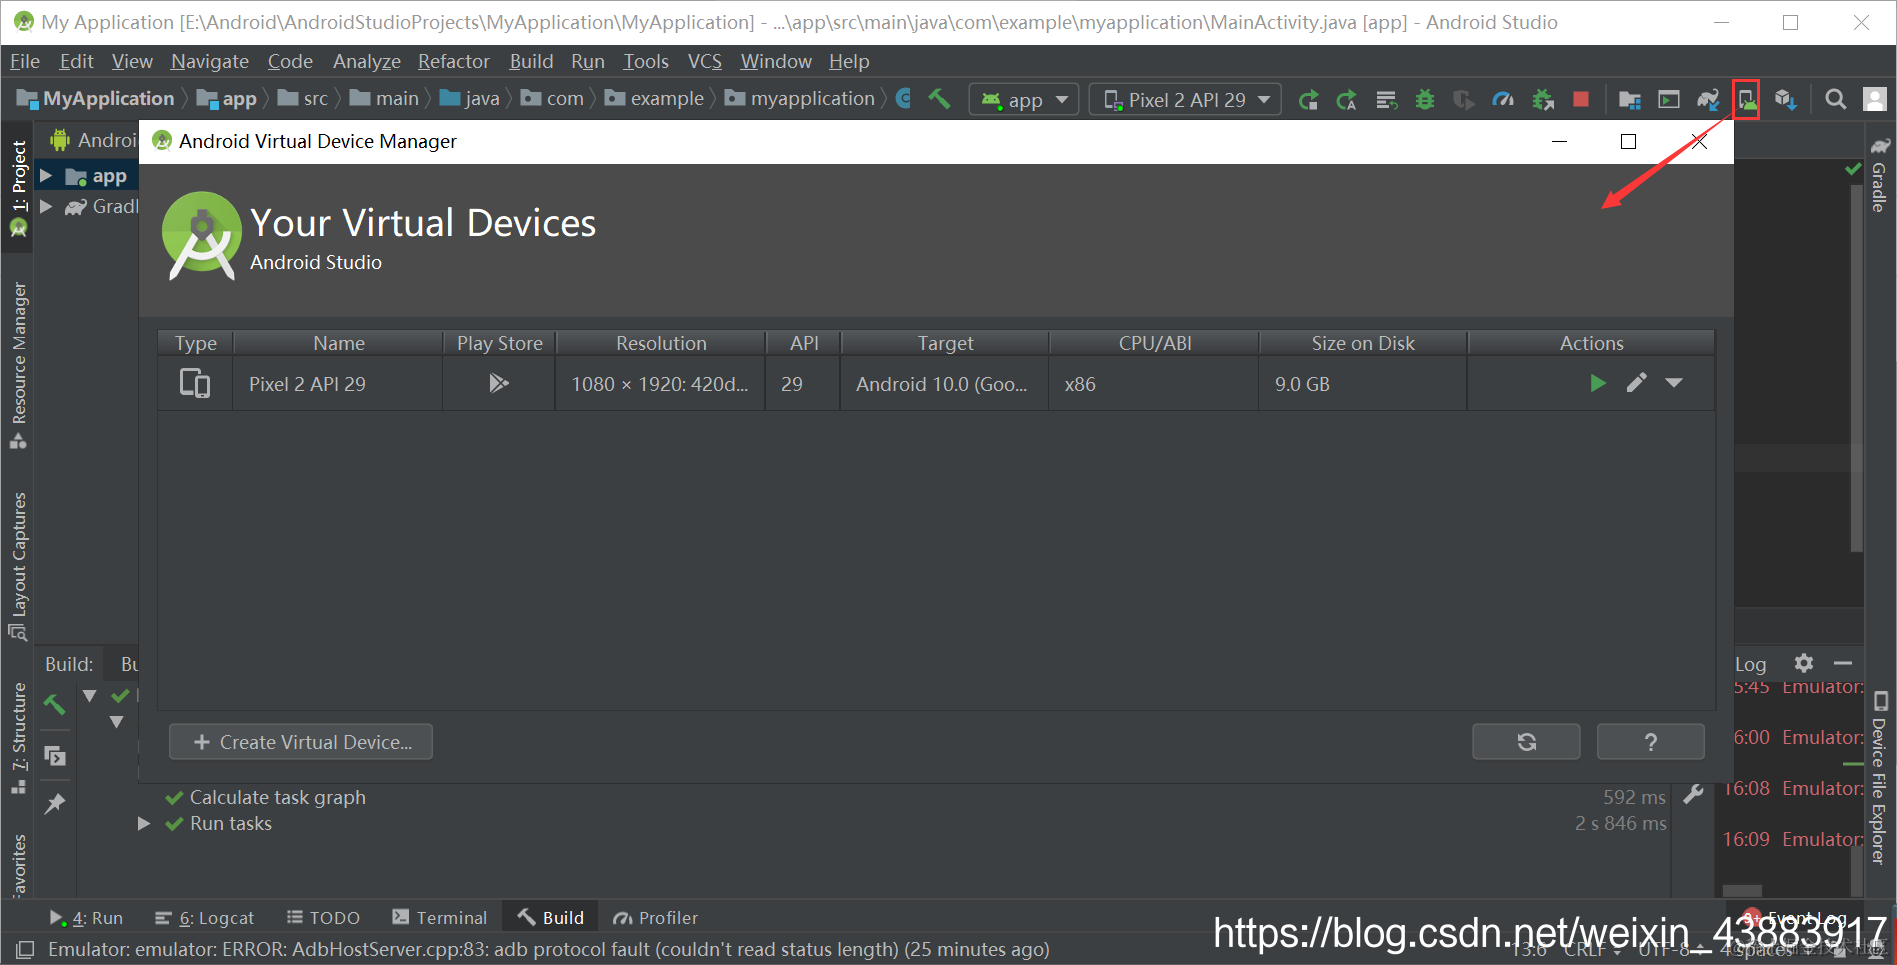Open the Tools menu
Viewport: 1897px width, 965px height.
click(x=646, y=61)
